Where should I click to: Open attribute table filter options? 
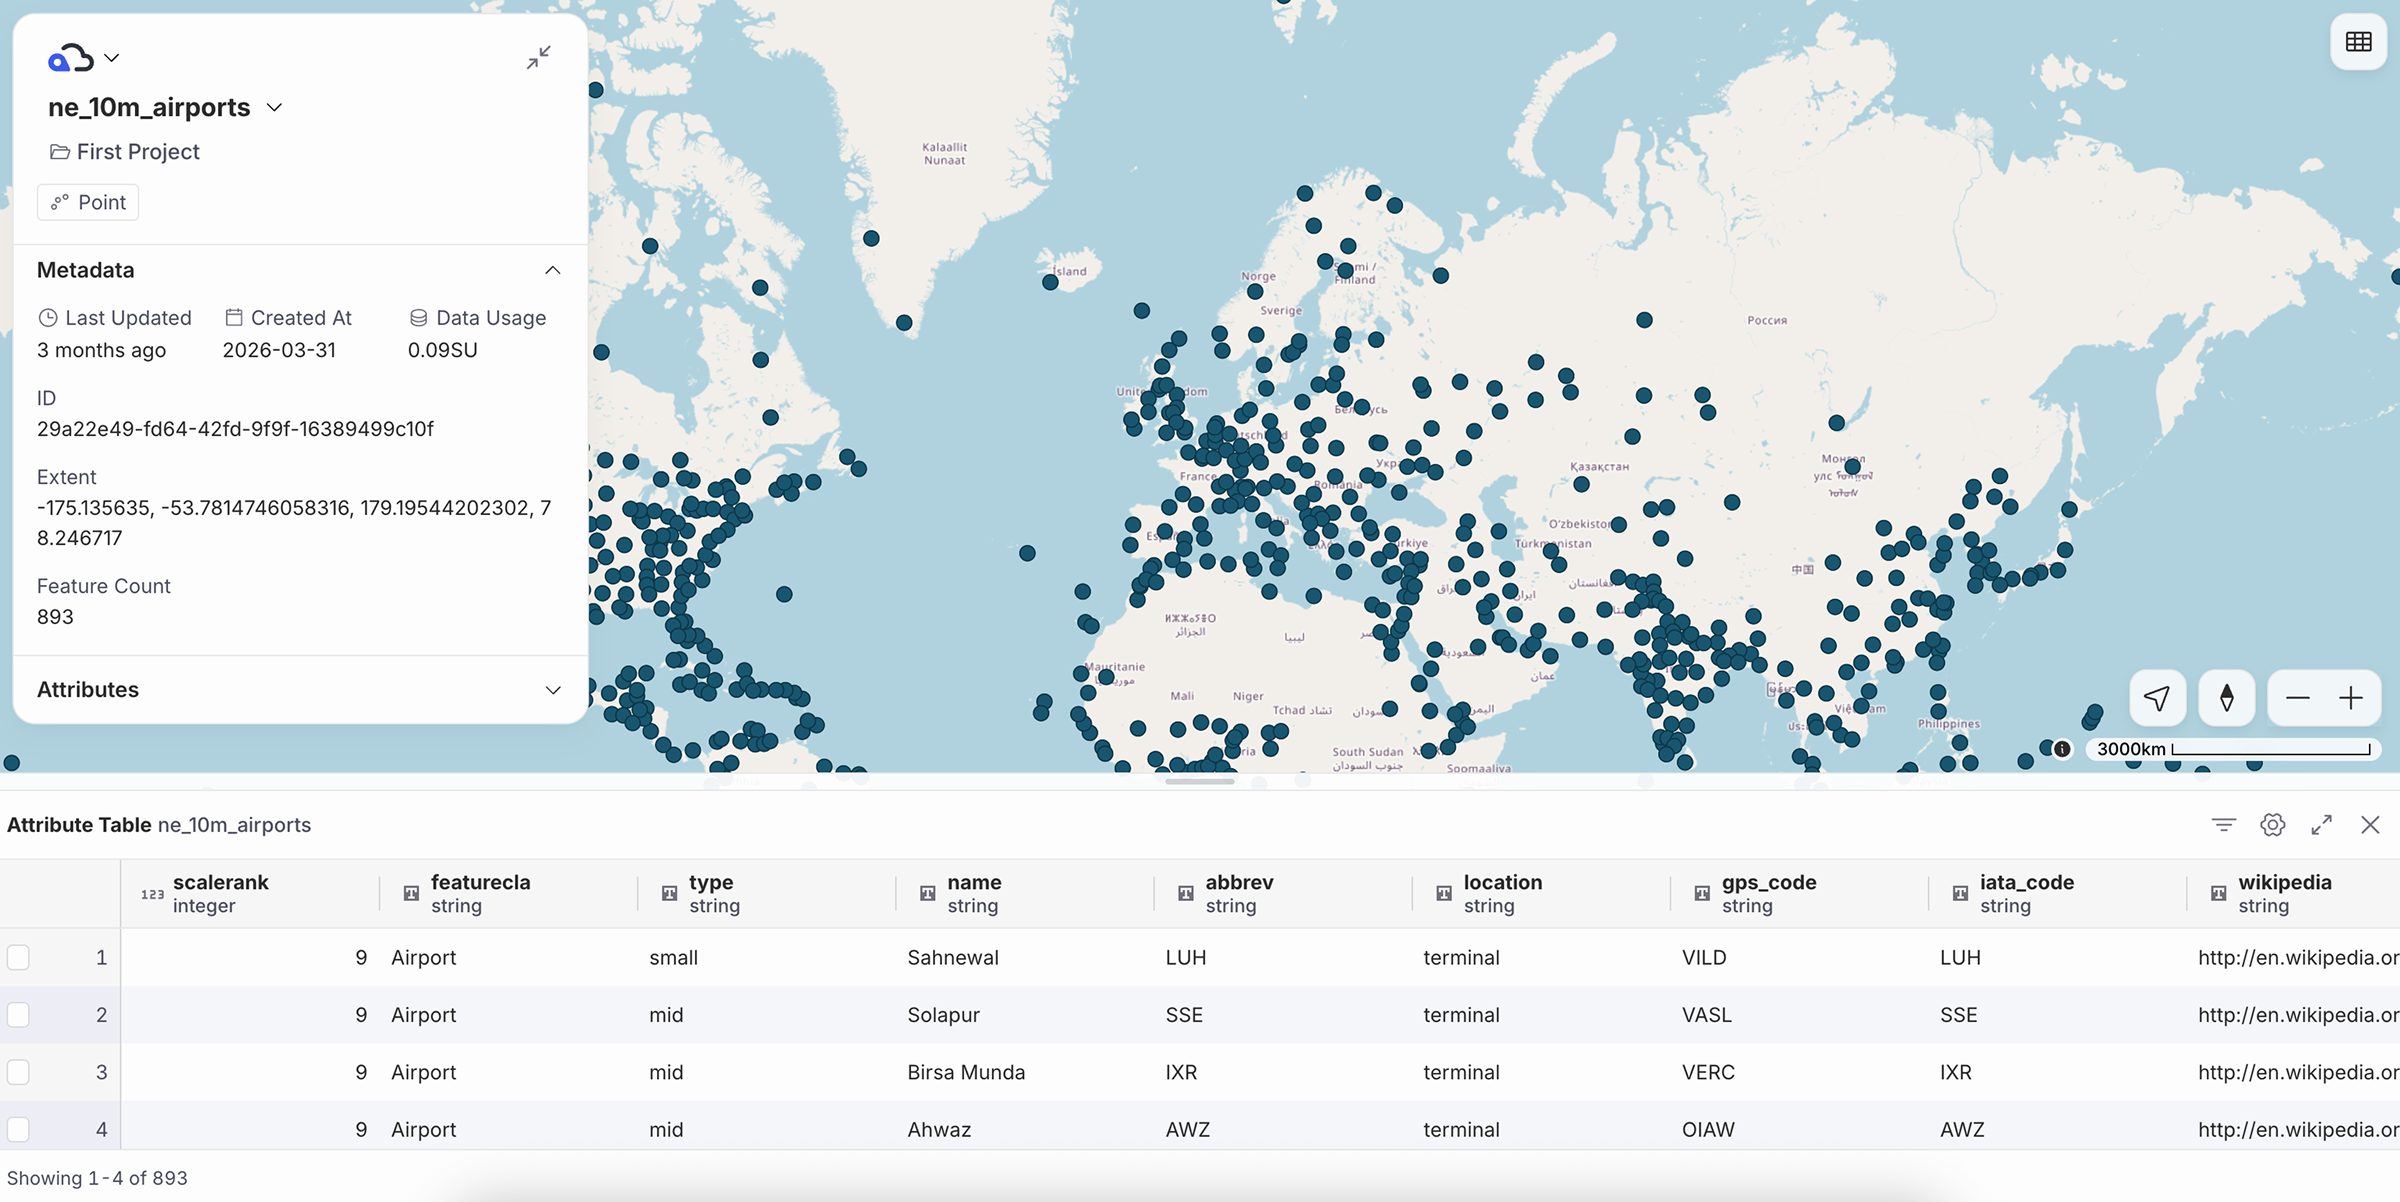2224,825
